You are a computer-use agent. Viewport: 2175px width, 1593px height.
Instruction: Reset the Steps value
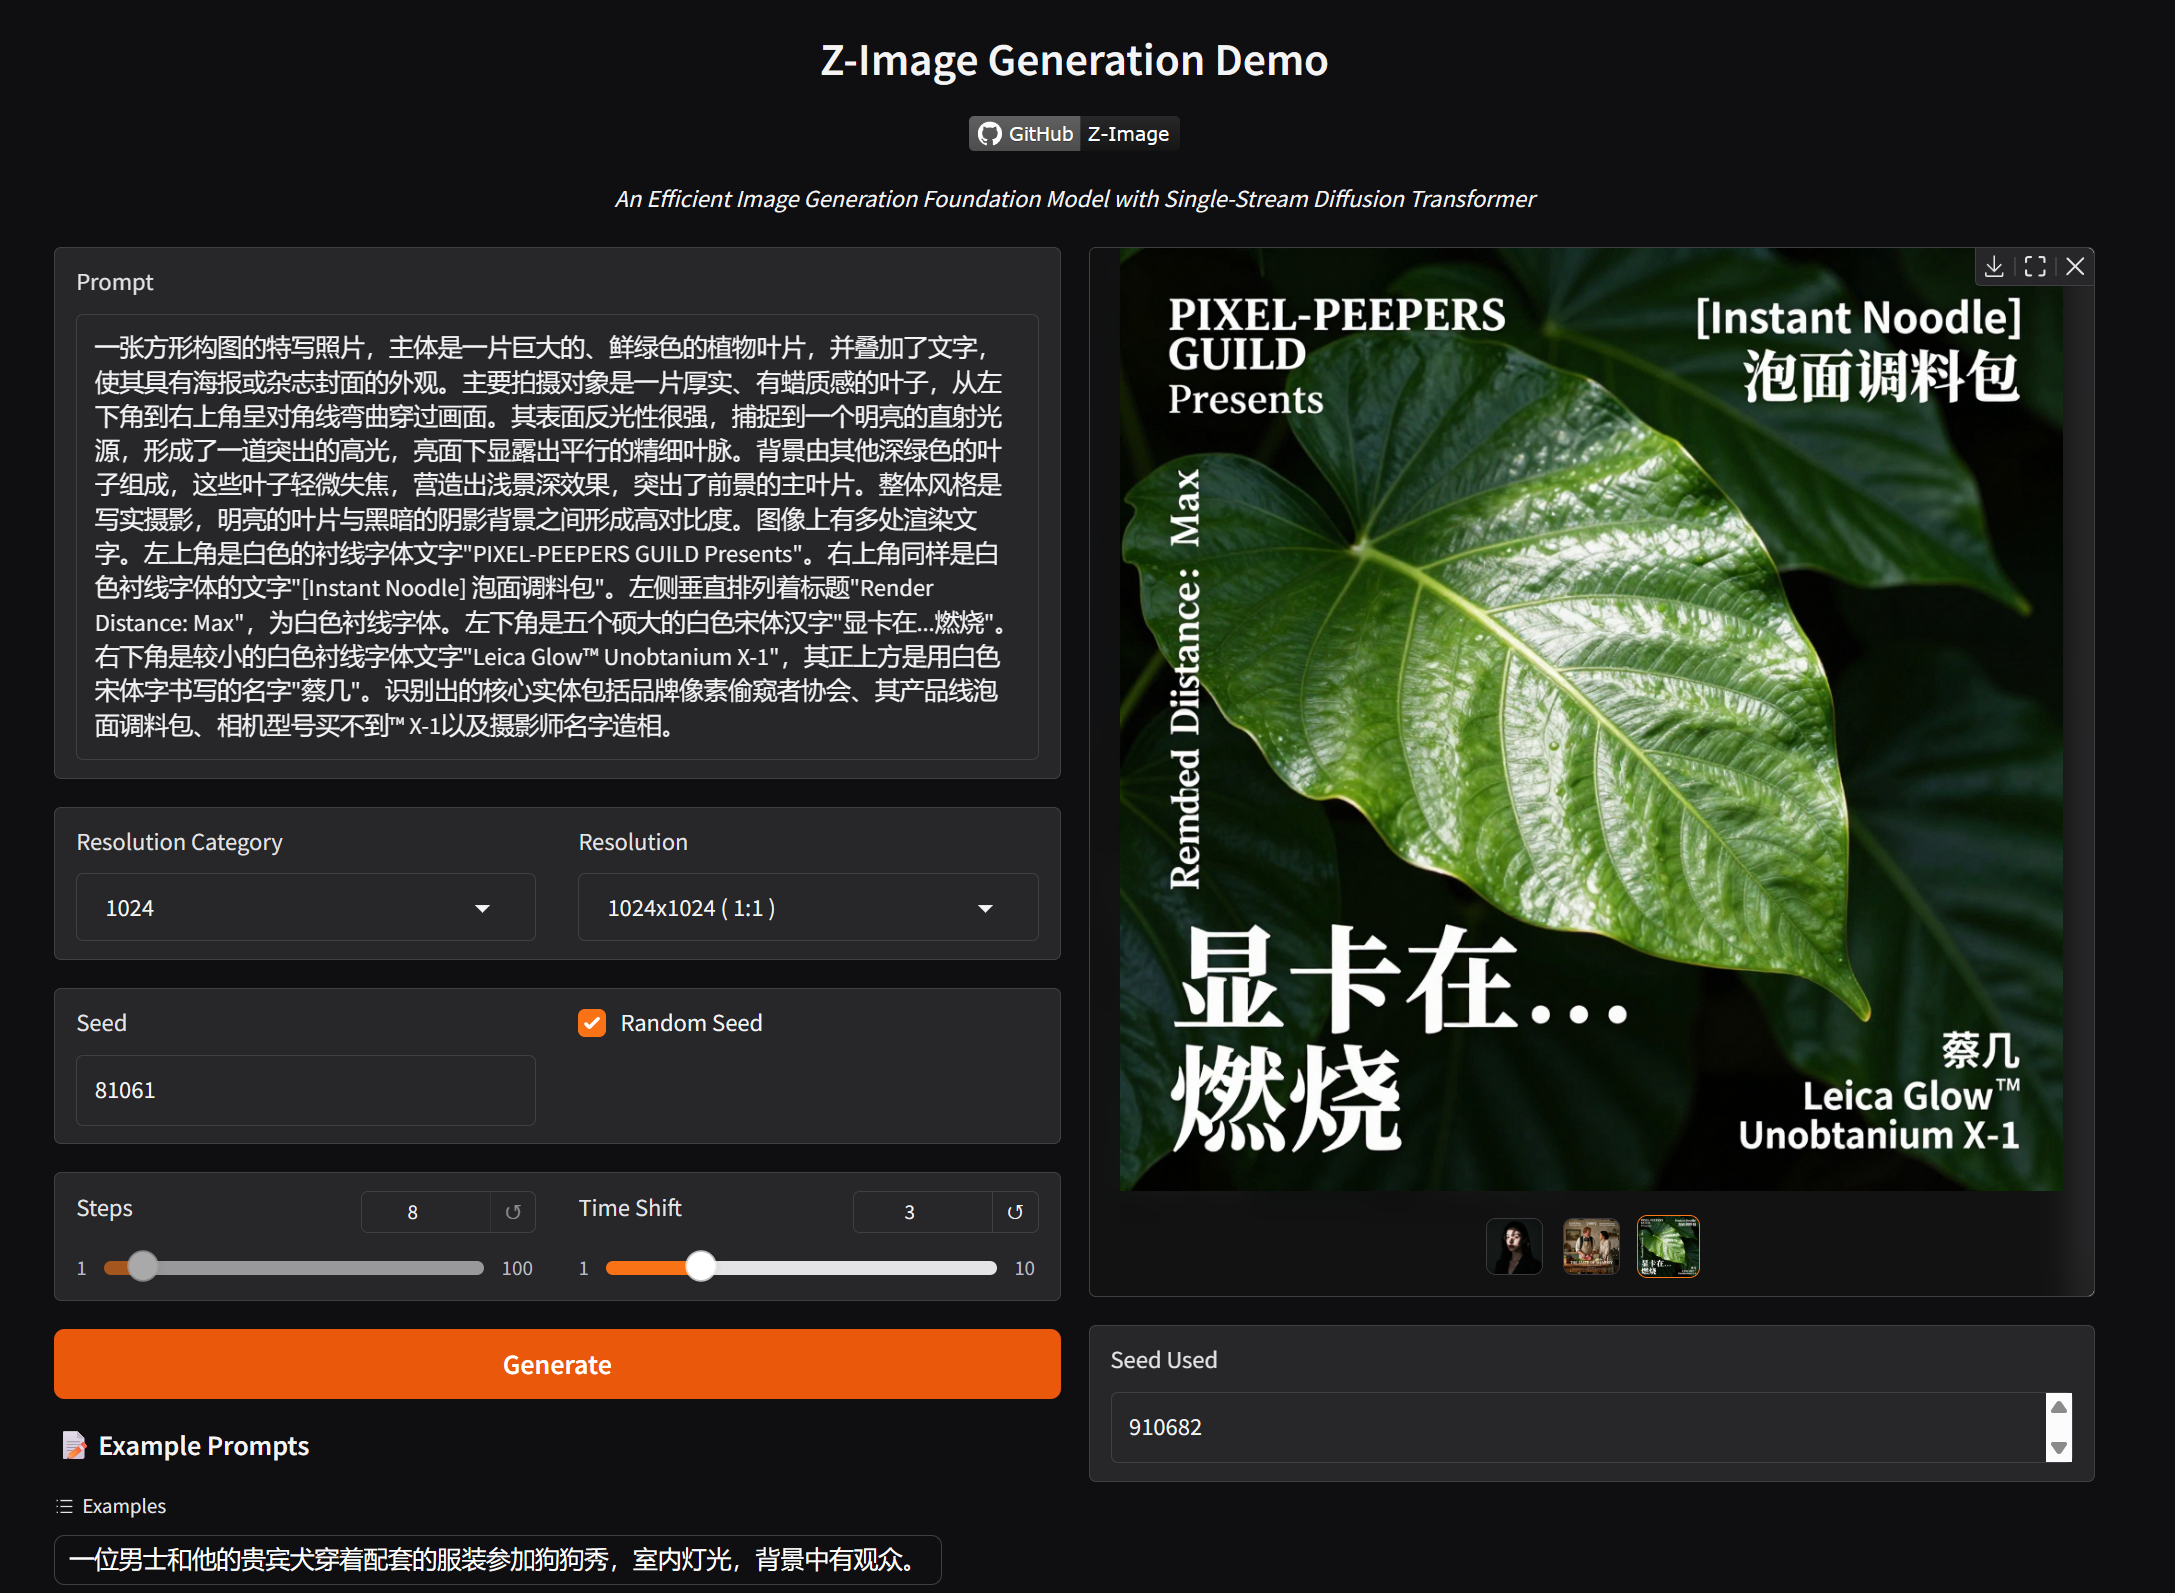[513, 1212]
